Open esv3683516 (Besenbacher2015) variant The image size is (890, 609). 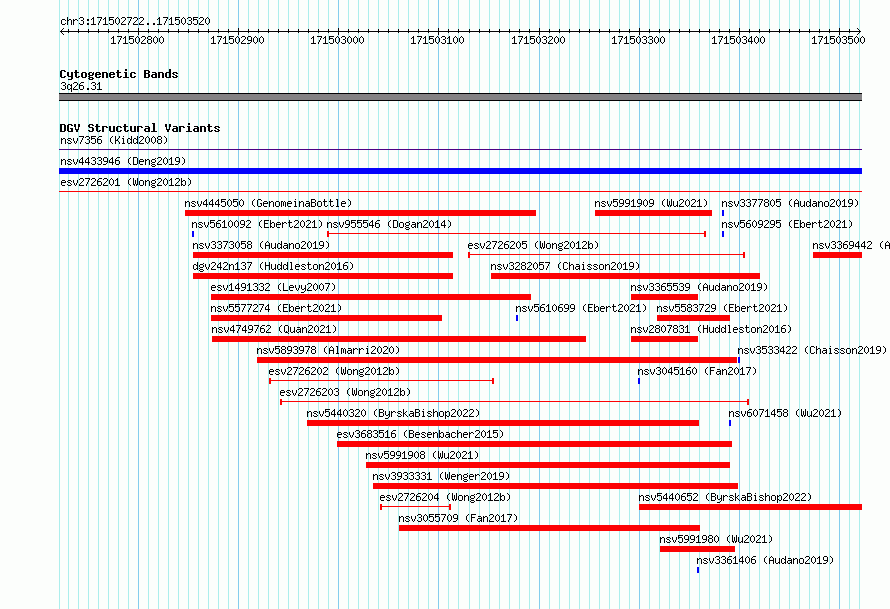(x=420, y=434)
